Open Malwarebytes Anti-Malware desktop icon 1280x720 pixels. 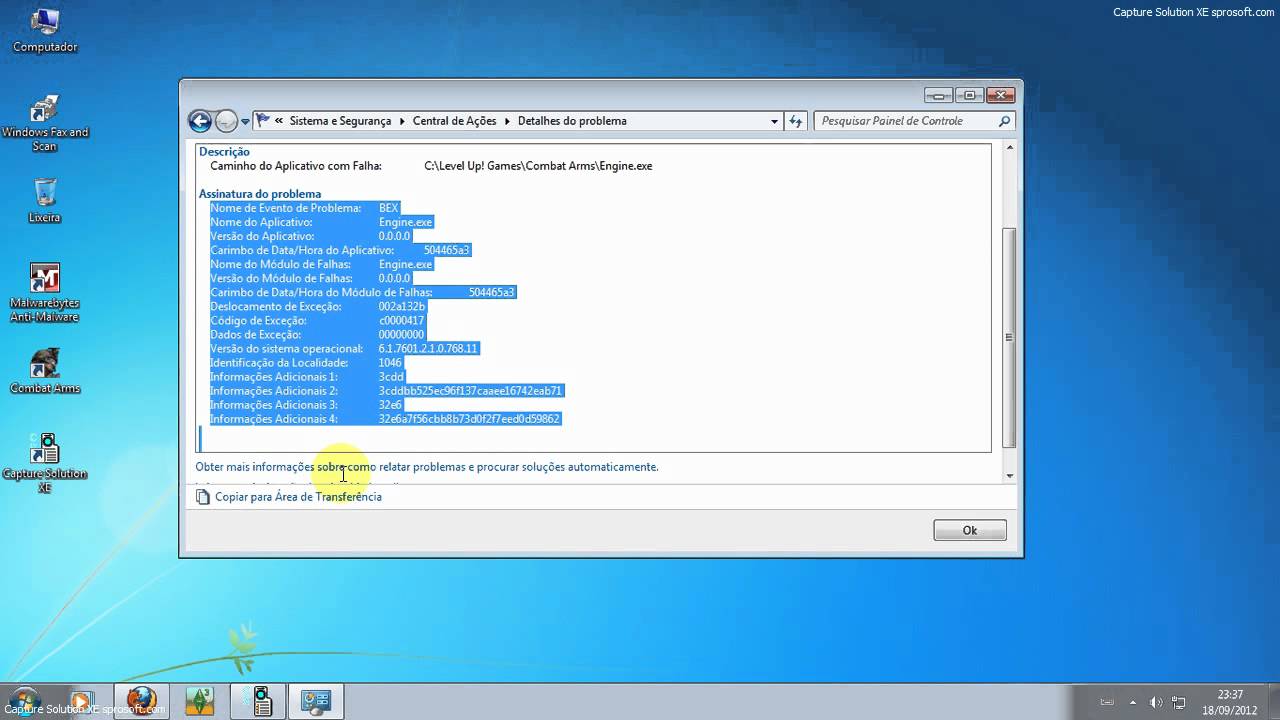45,293
